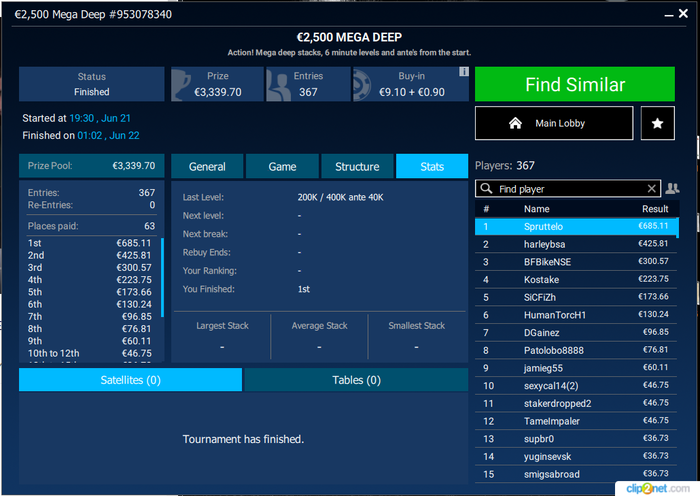Click 5th place payout row
700x496 pixels.
click(x=89, y=292)
